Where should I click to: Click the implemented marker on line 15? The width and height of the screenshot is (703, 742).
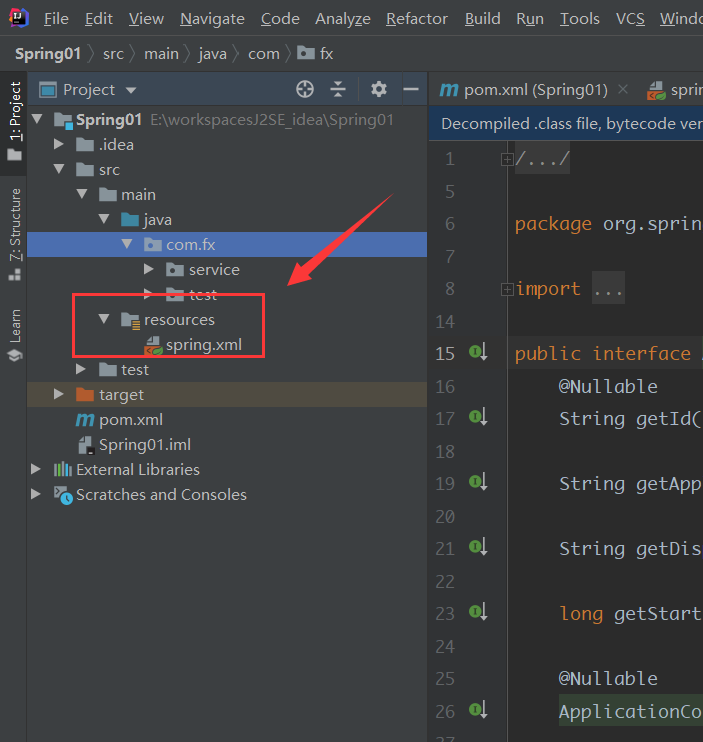[478, 352]
